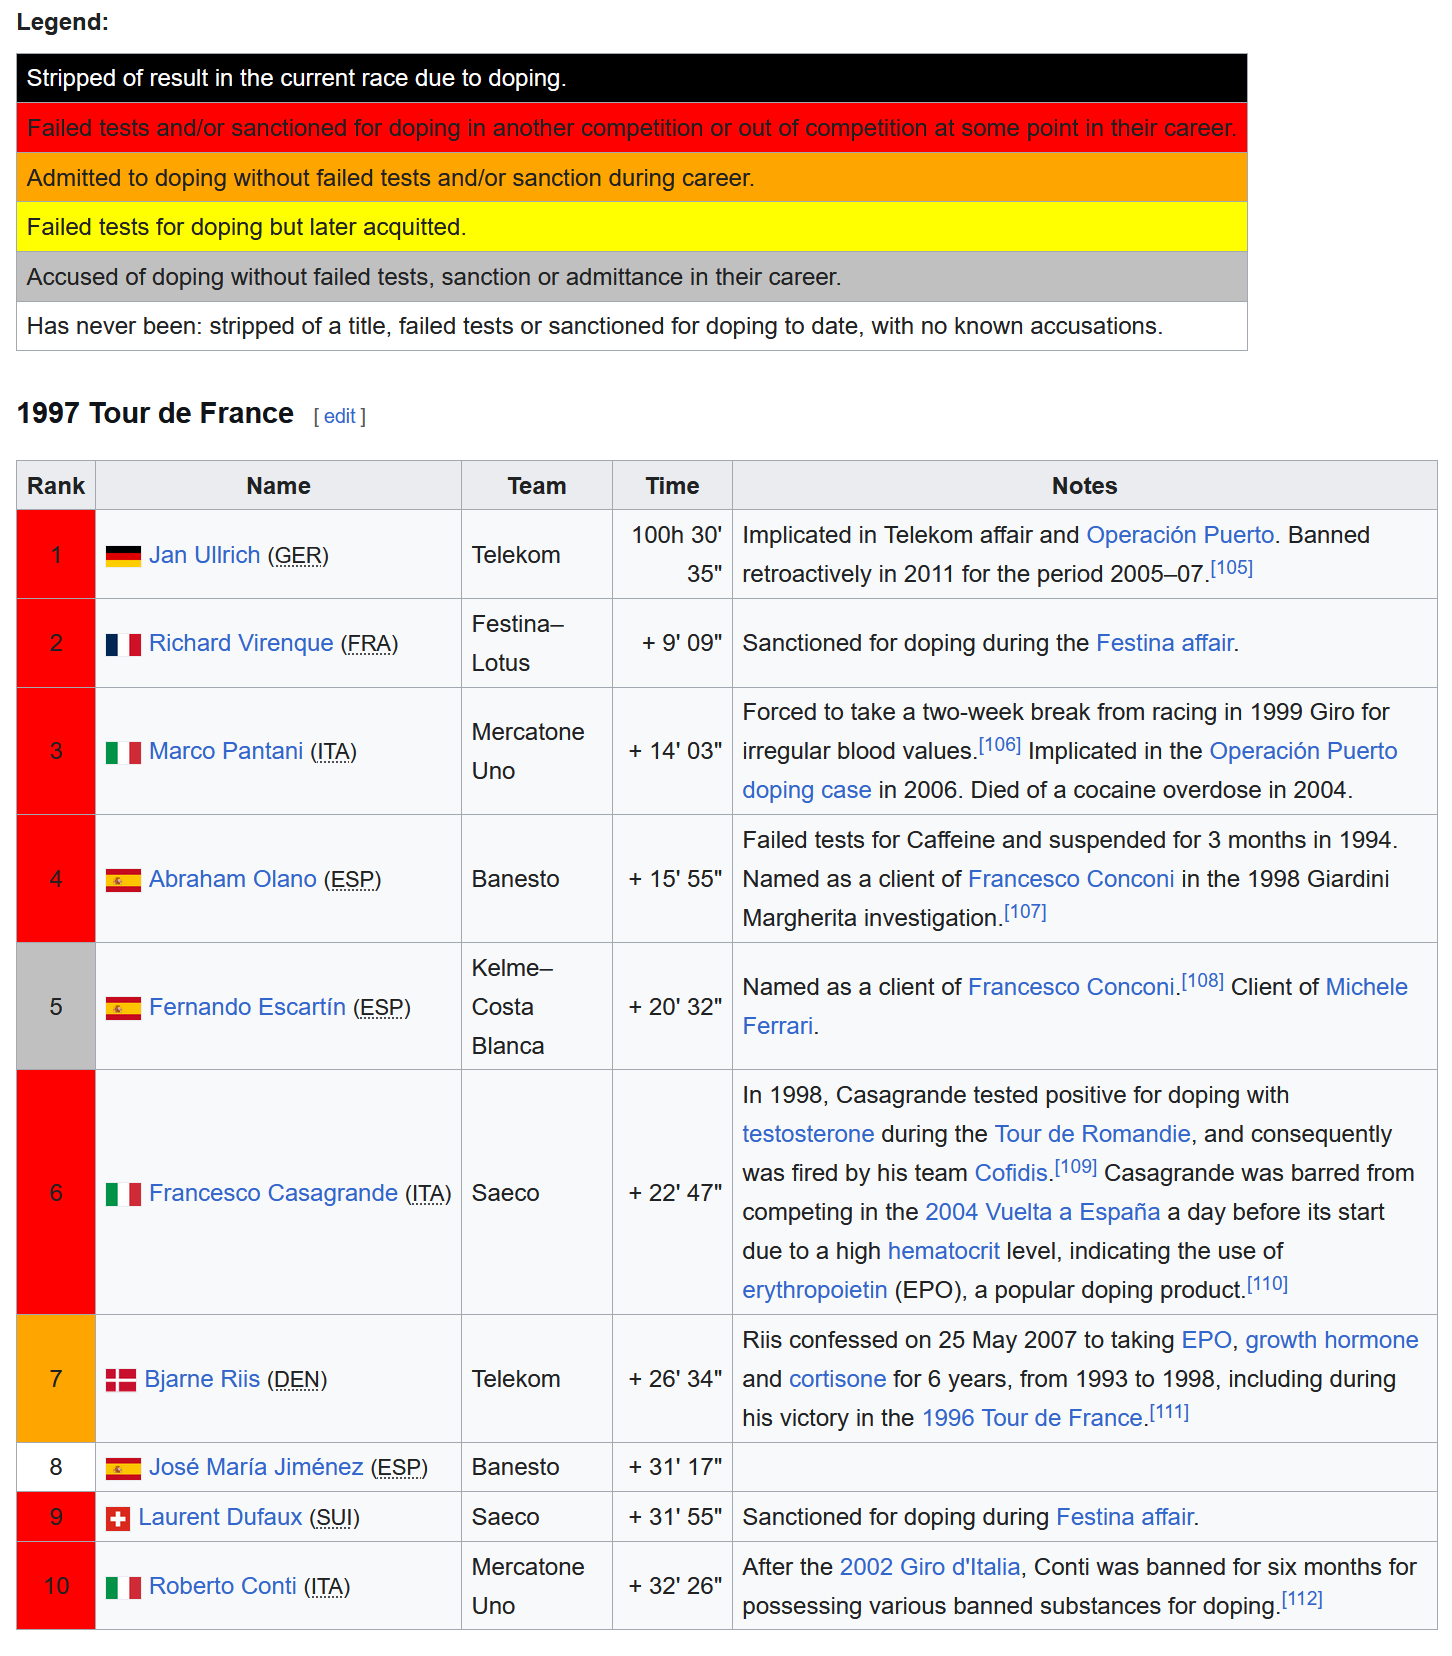Viewport: 1452px width, 1656px height.
Task: Go to the Fernando Escartín link
Action: click(247, 1007)
